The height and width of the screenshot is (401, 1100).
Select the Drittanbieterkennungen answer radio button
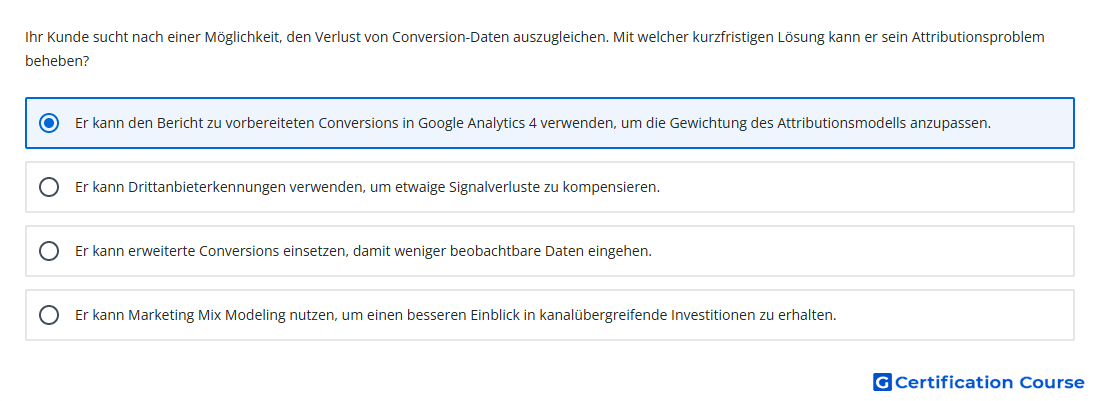[48, 187]
